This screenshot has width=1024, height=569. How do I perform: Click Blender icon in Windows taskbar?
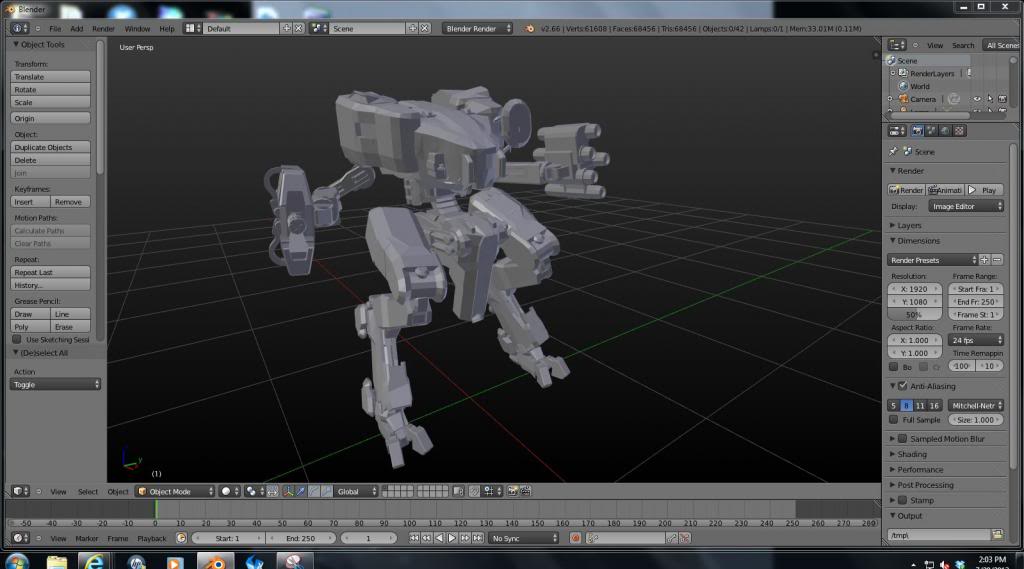pos(214,561)
